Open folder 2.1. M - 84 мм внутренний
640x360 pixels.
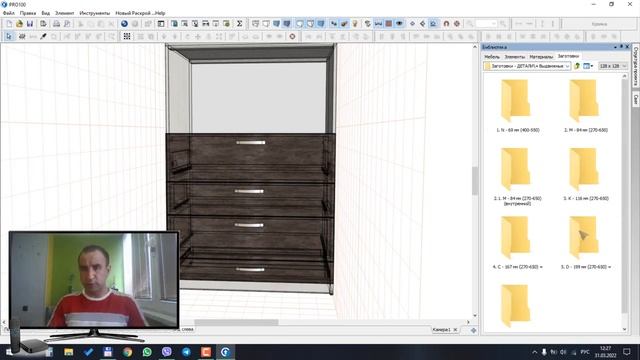point(517,176)
